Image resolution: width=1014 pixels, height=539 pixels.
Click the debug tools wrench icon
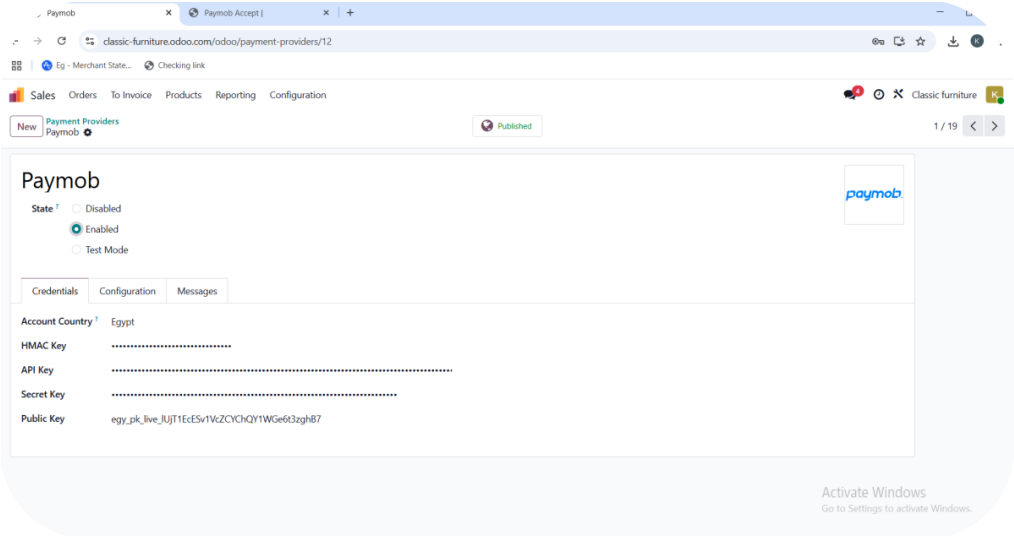click(898, 95)
